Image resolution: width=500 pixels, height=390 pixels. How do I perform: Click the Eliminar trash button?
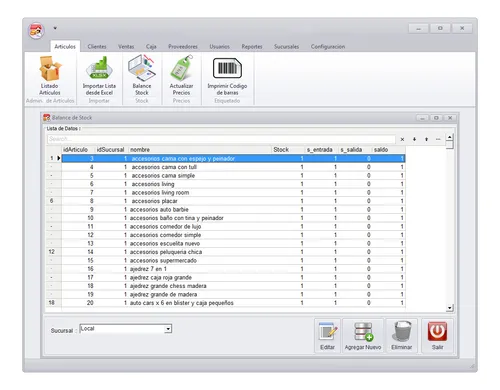click(402, 336)
